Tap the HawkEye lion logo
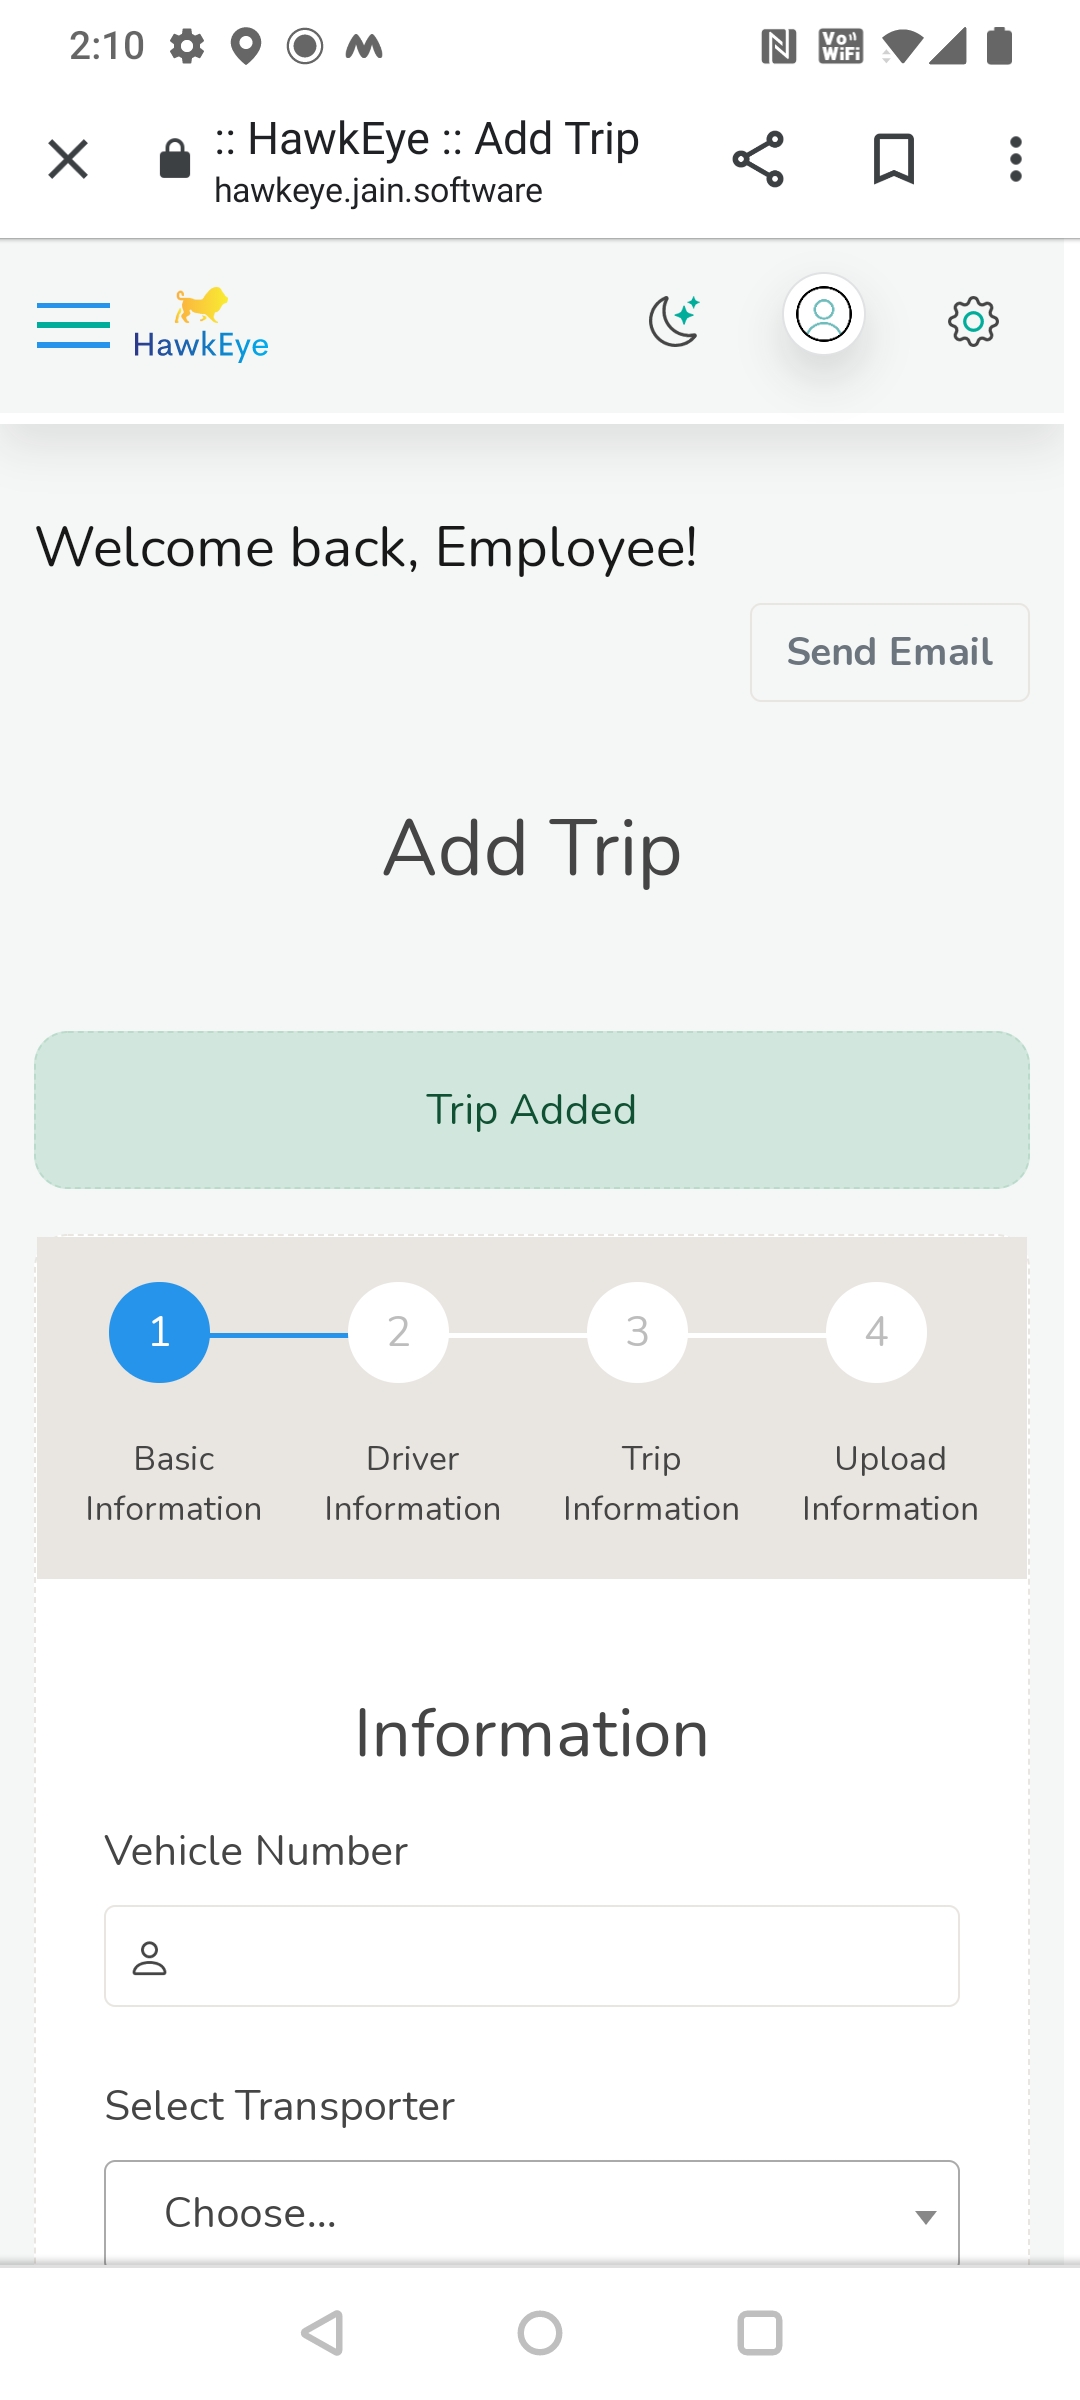This screenshot has height=2400, width=1080. 201,324
